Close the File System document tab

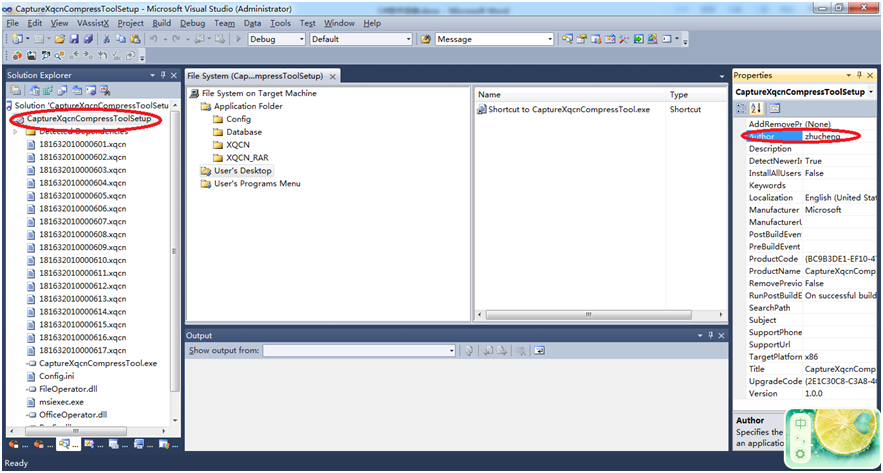pos(332,77)
